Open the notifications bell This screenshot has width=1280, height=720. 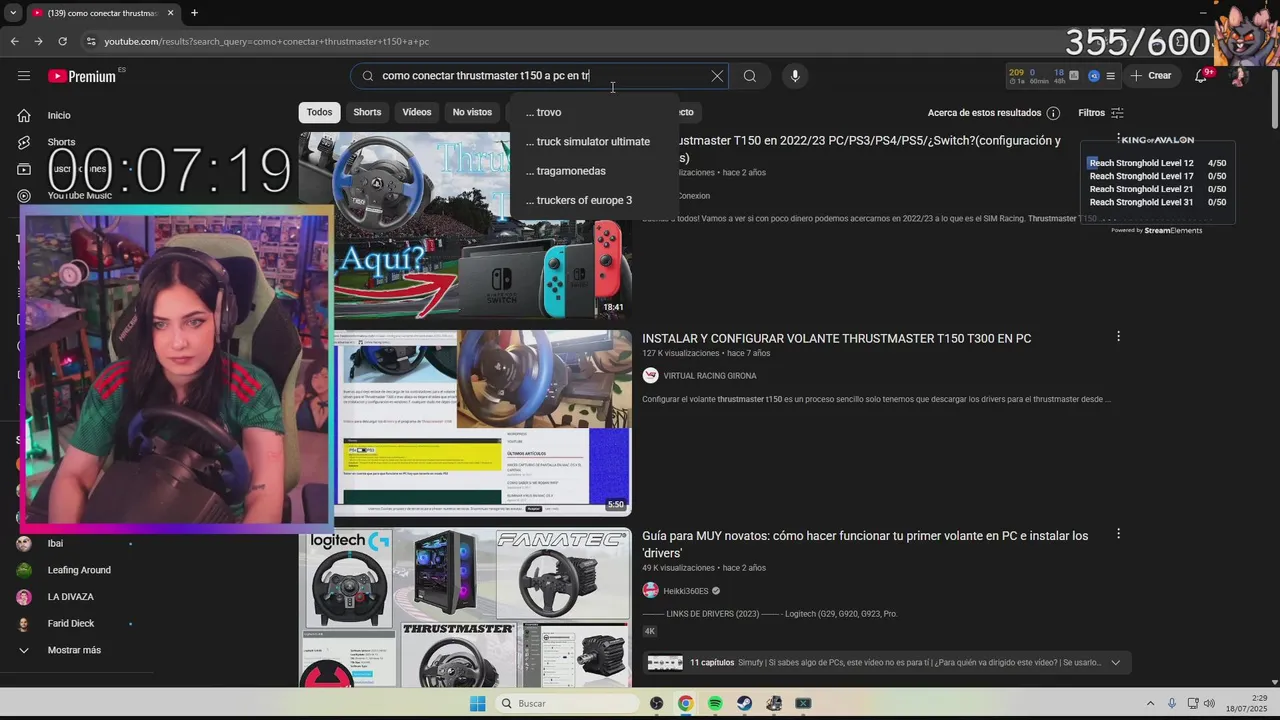coord(1201,76)
